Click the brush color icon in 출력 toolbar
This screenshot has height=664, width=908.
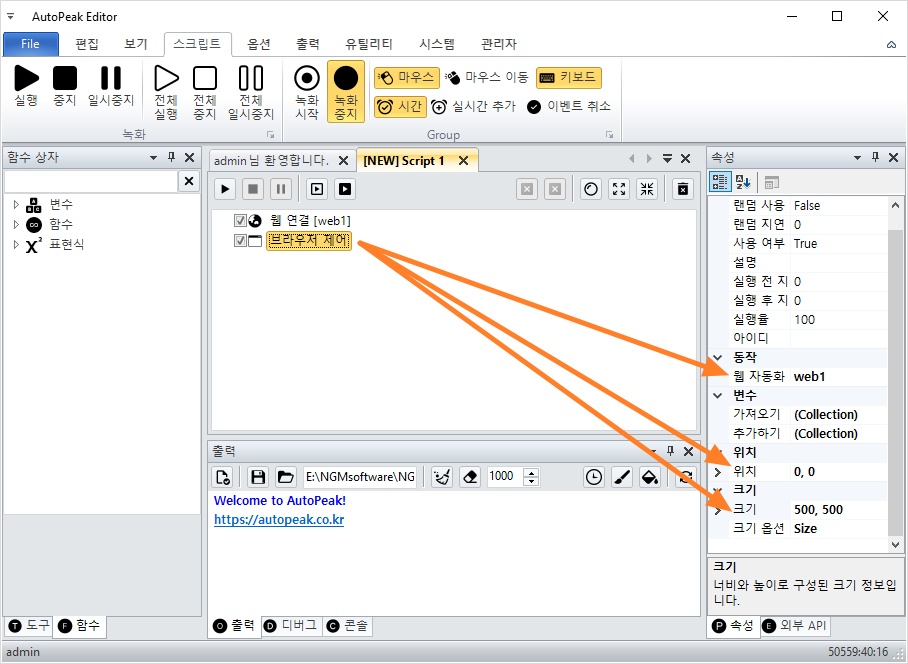[x=622, y=477]
